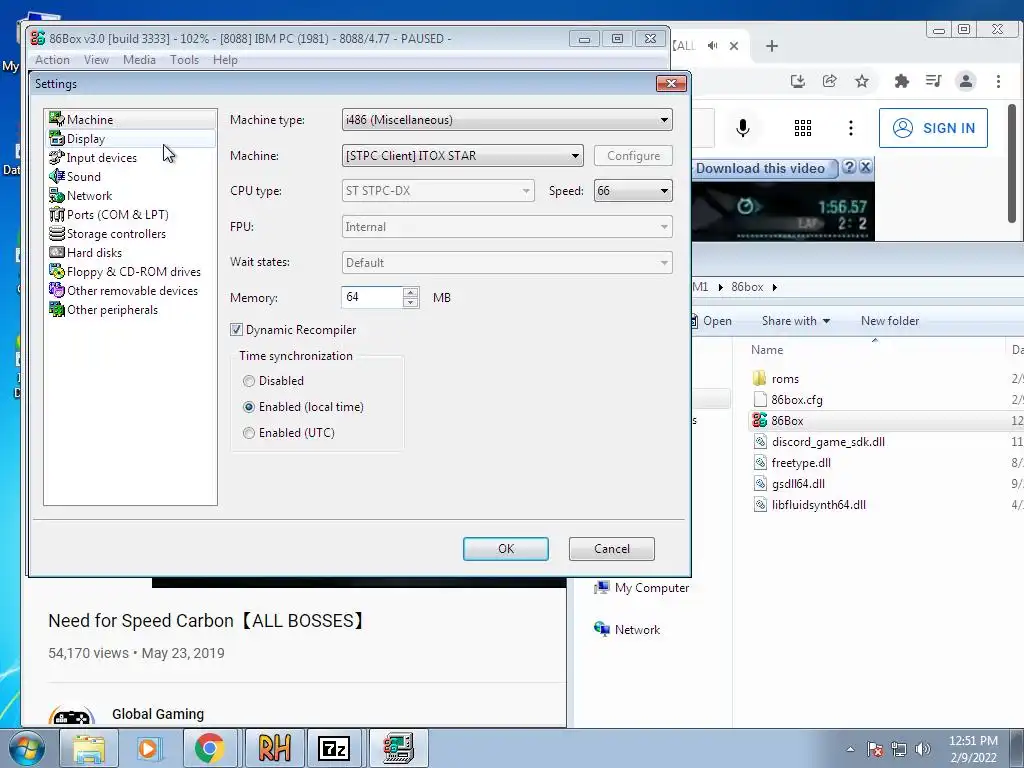
Task: Open a new Chrome tab
Action: coord(772,46)
